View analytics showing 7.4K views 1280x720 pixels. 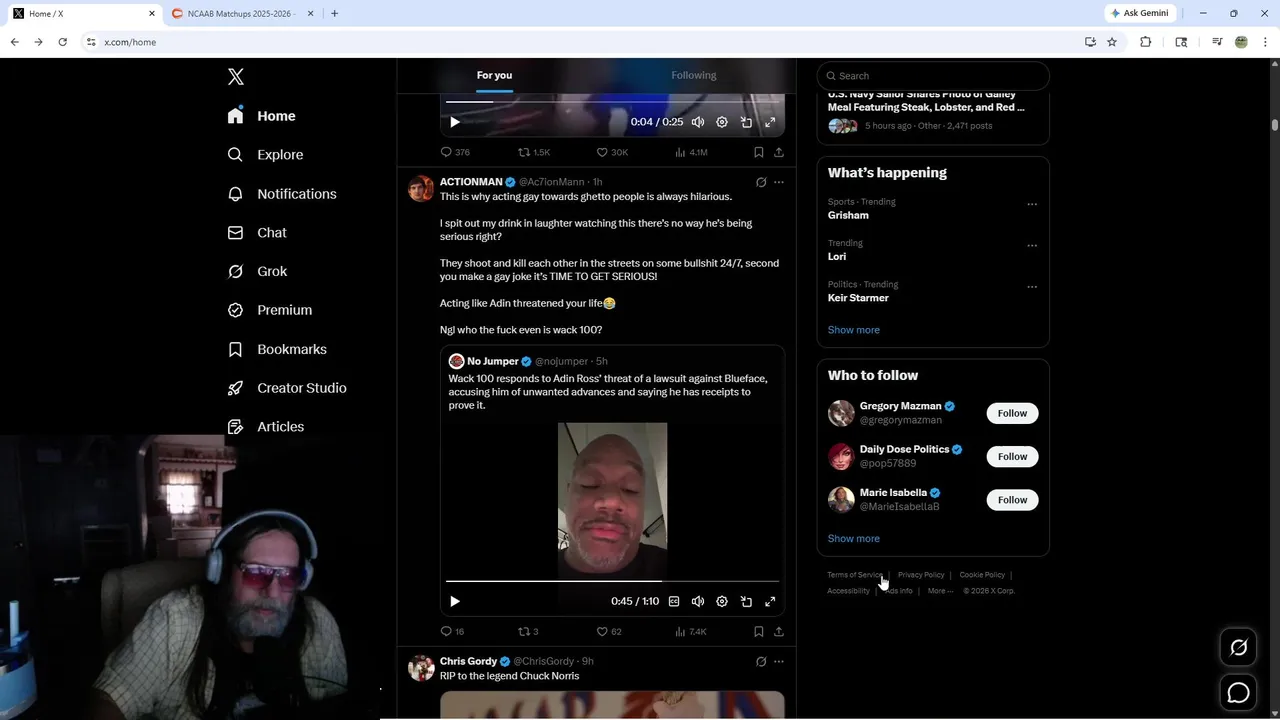point(691,631)
